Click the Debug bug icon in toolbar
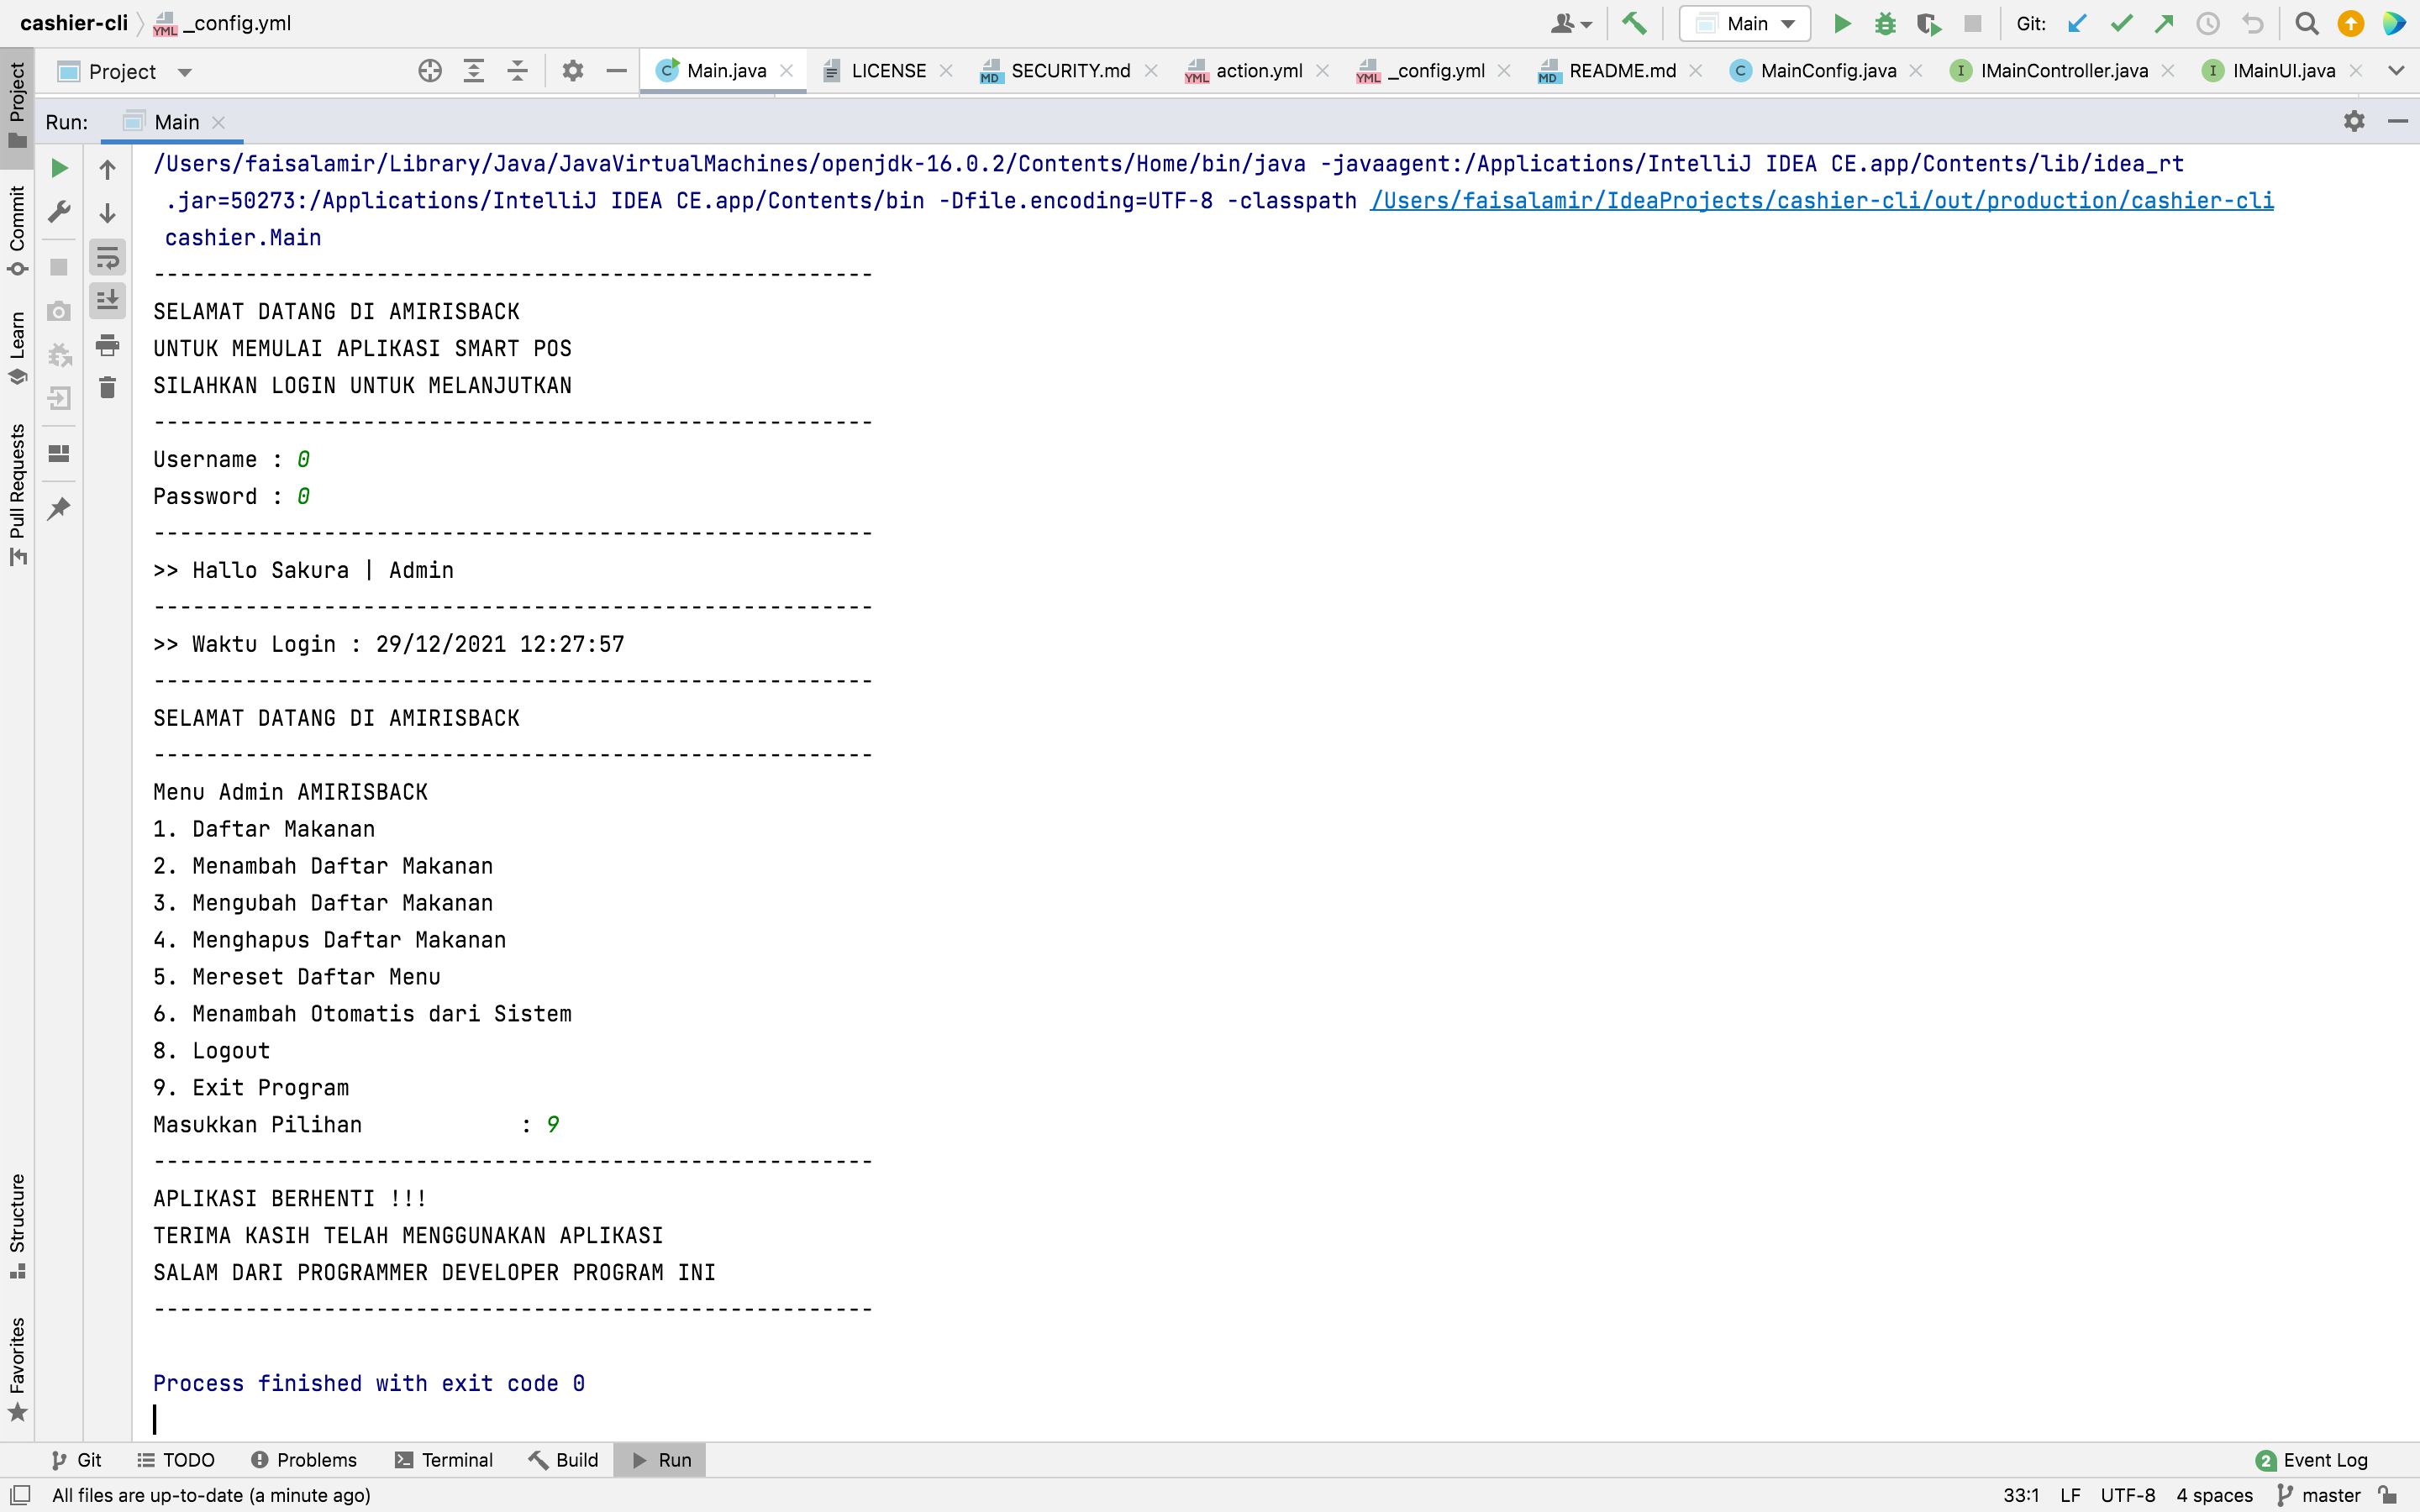The image size is (2420, 1512). [1885, 24]
